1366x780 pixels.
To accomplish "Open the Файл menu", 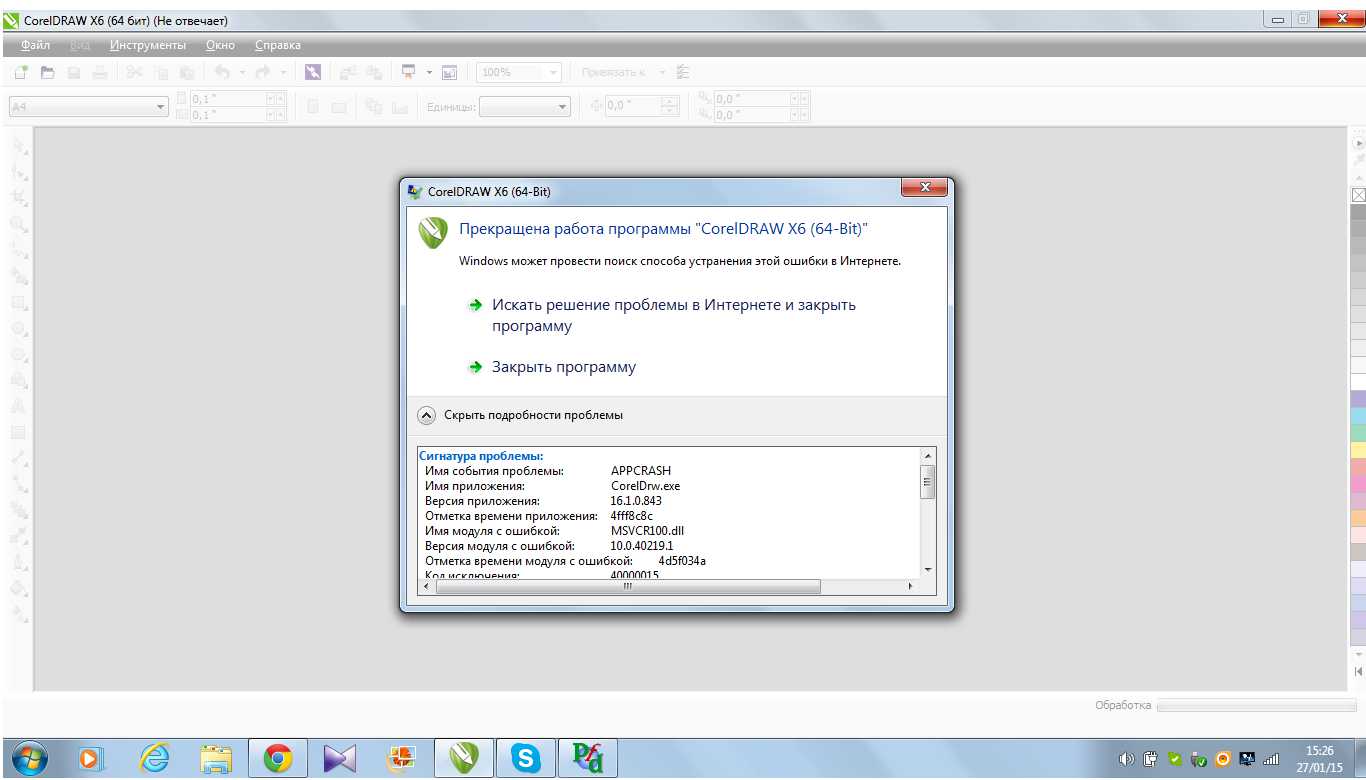I will (35, 45).
